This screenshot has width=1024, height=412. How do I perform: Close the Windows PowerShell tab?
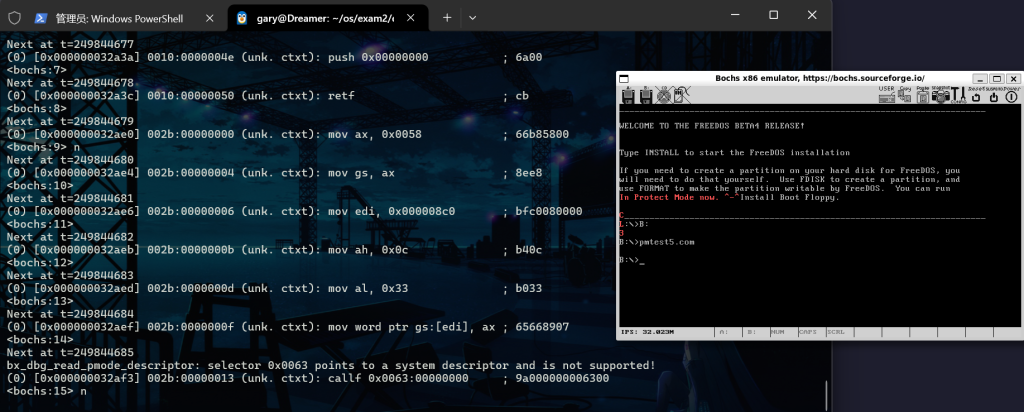209,18
